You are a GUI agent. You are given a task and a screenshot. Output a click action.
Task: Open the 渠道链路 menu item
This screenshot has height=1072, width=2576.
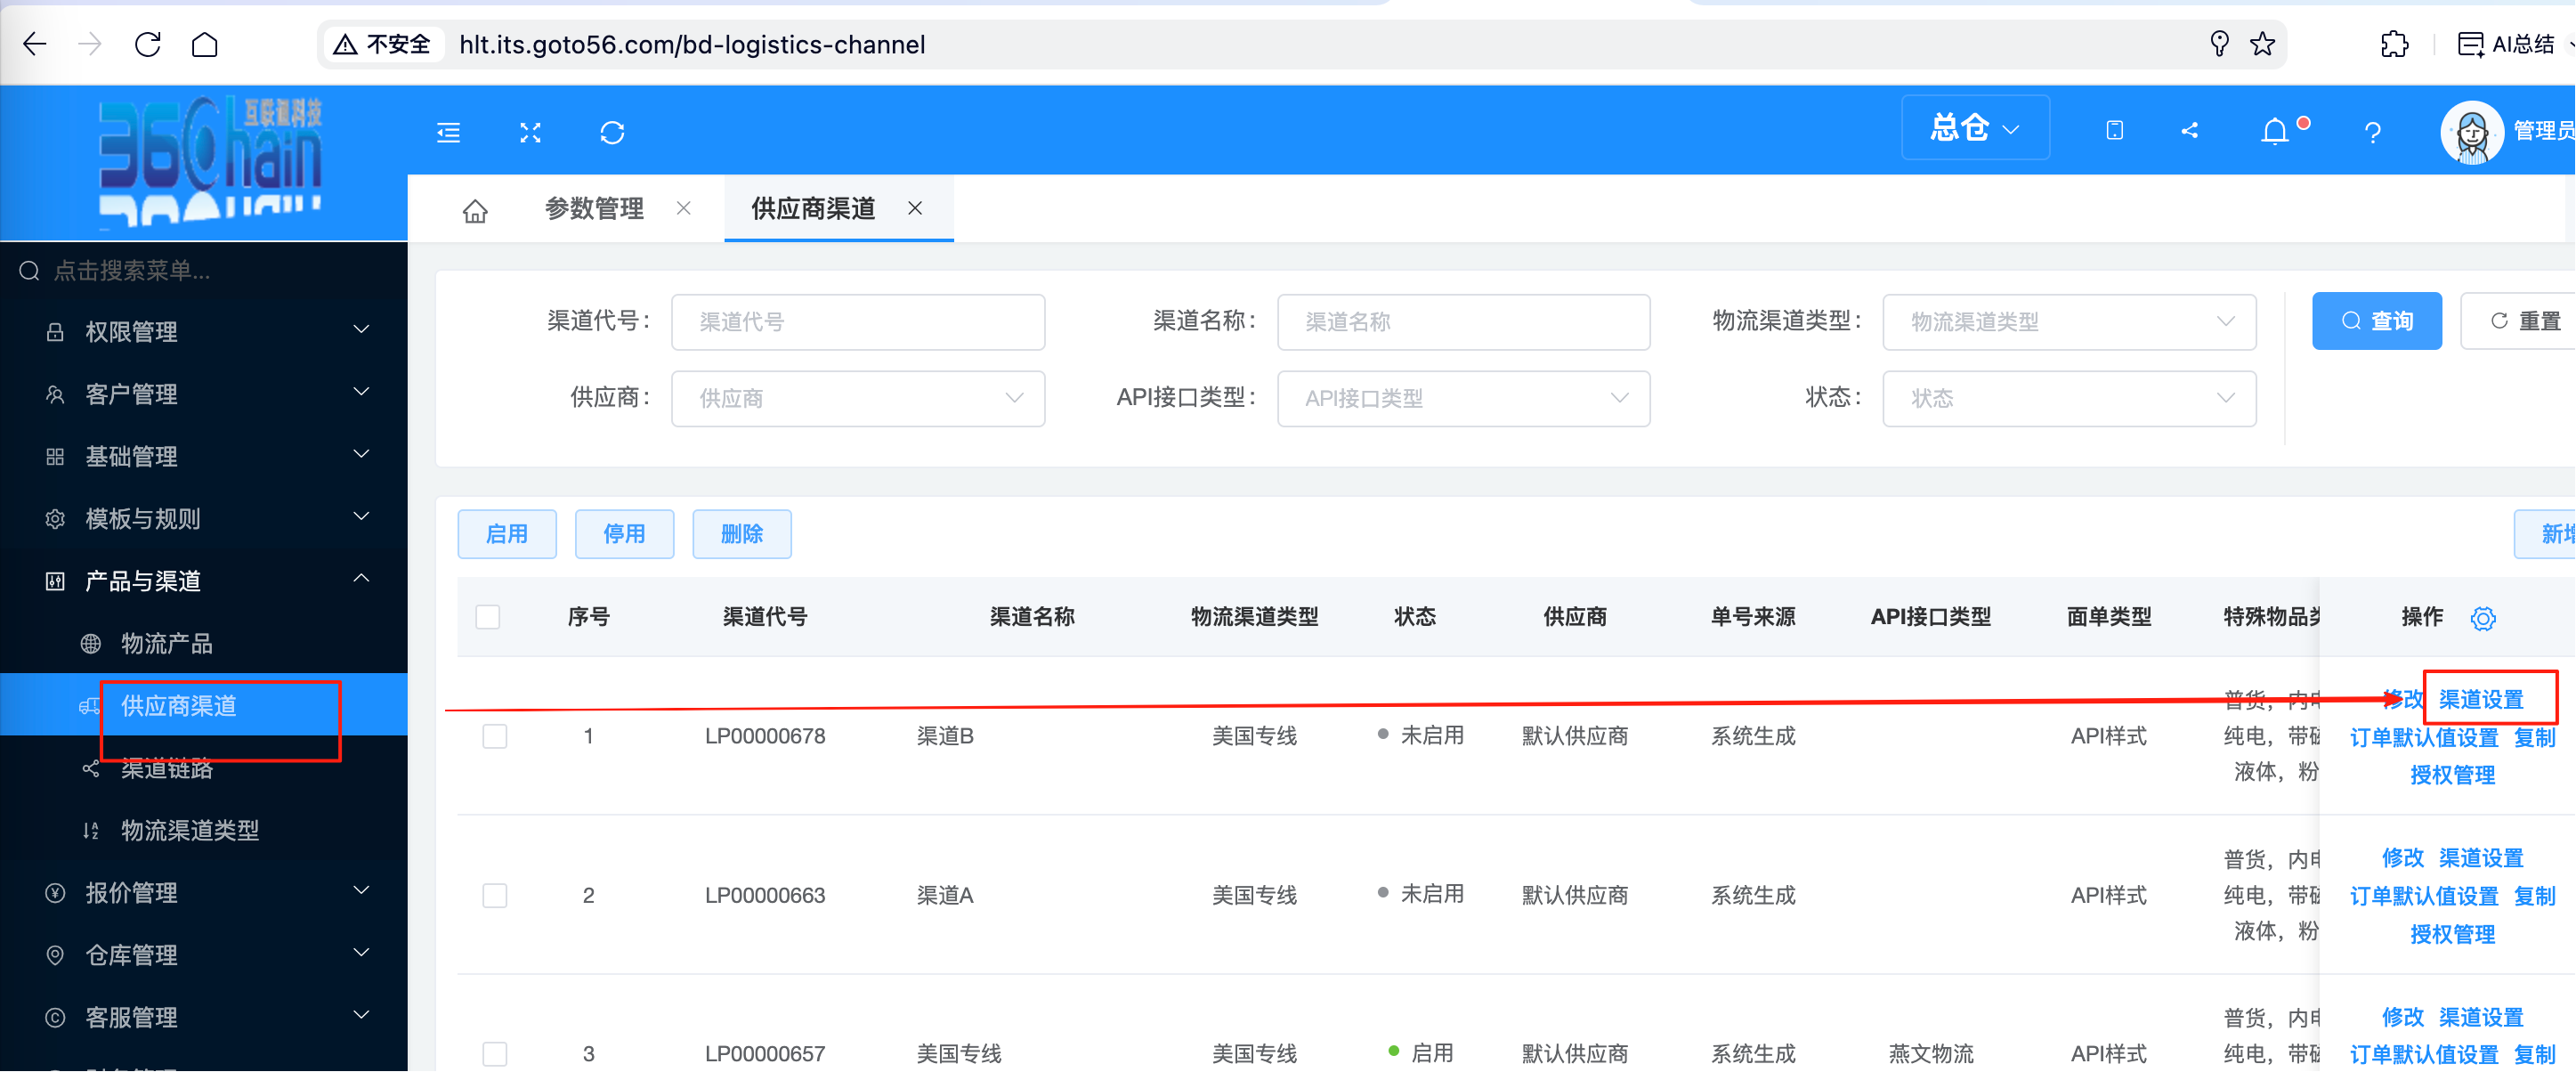tap(204, 768)
